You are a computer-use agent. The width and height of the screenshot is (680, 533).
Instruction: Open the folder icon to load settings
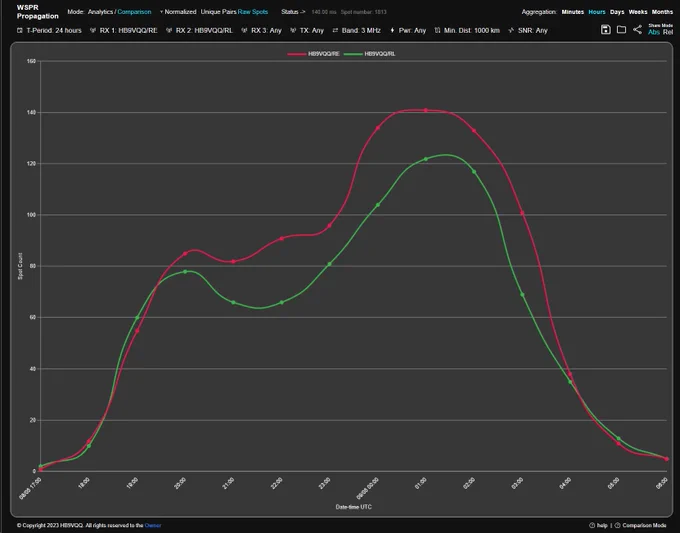tap(621, 29)
